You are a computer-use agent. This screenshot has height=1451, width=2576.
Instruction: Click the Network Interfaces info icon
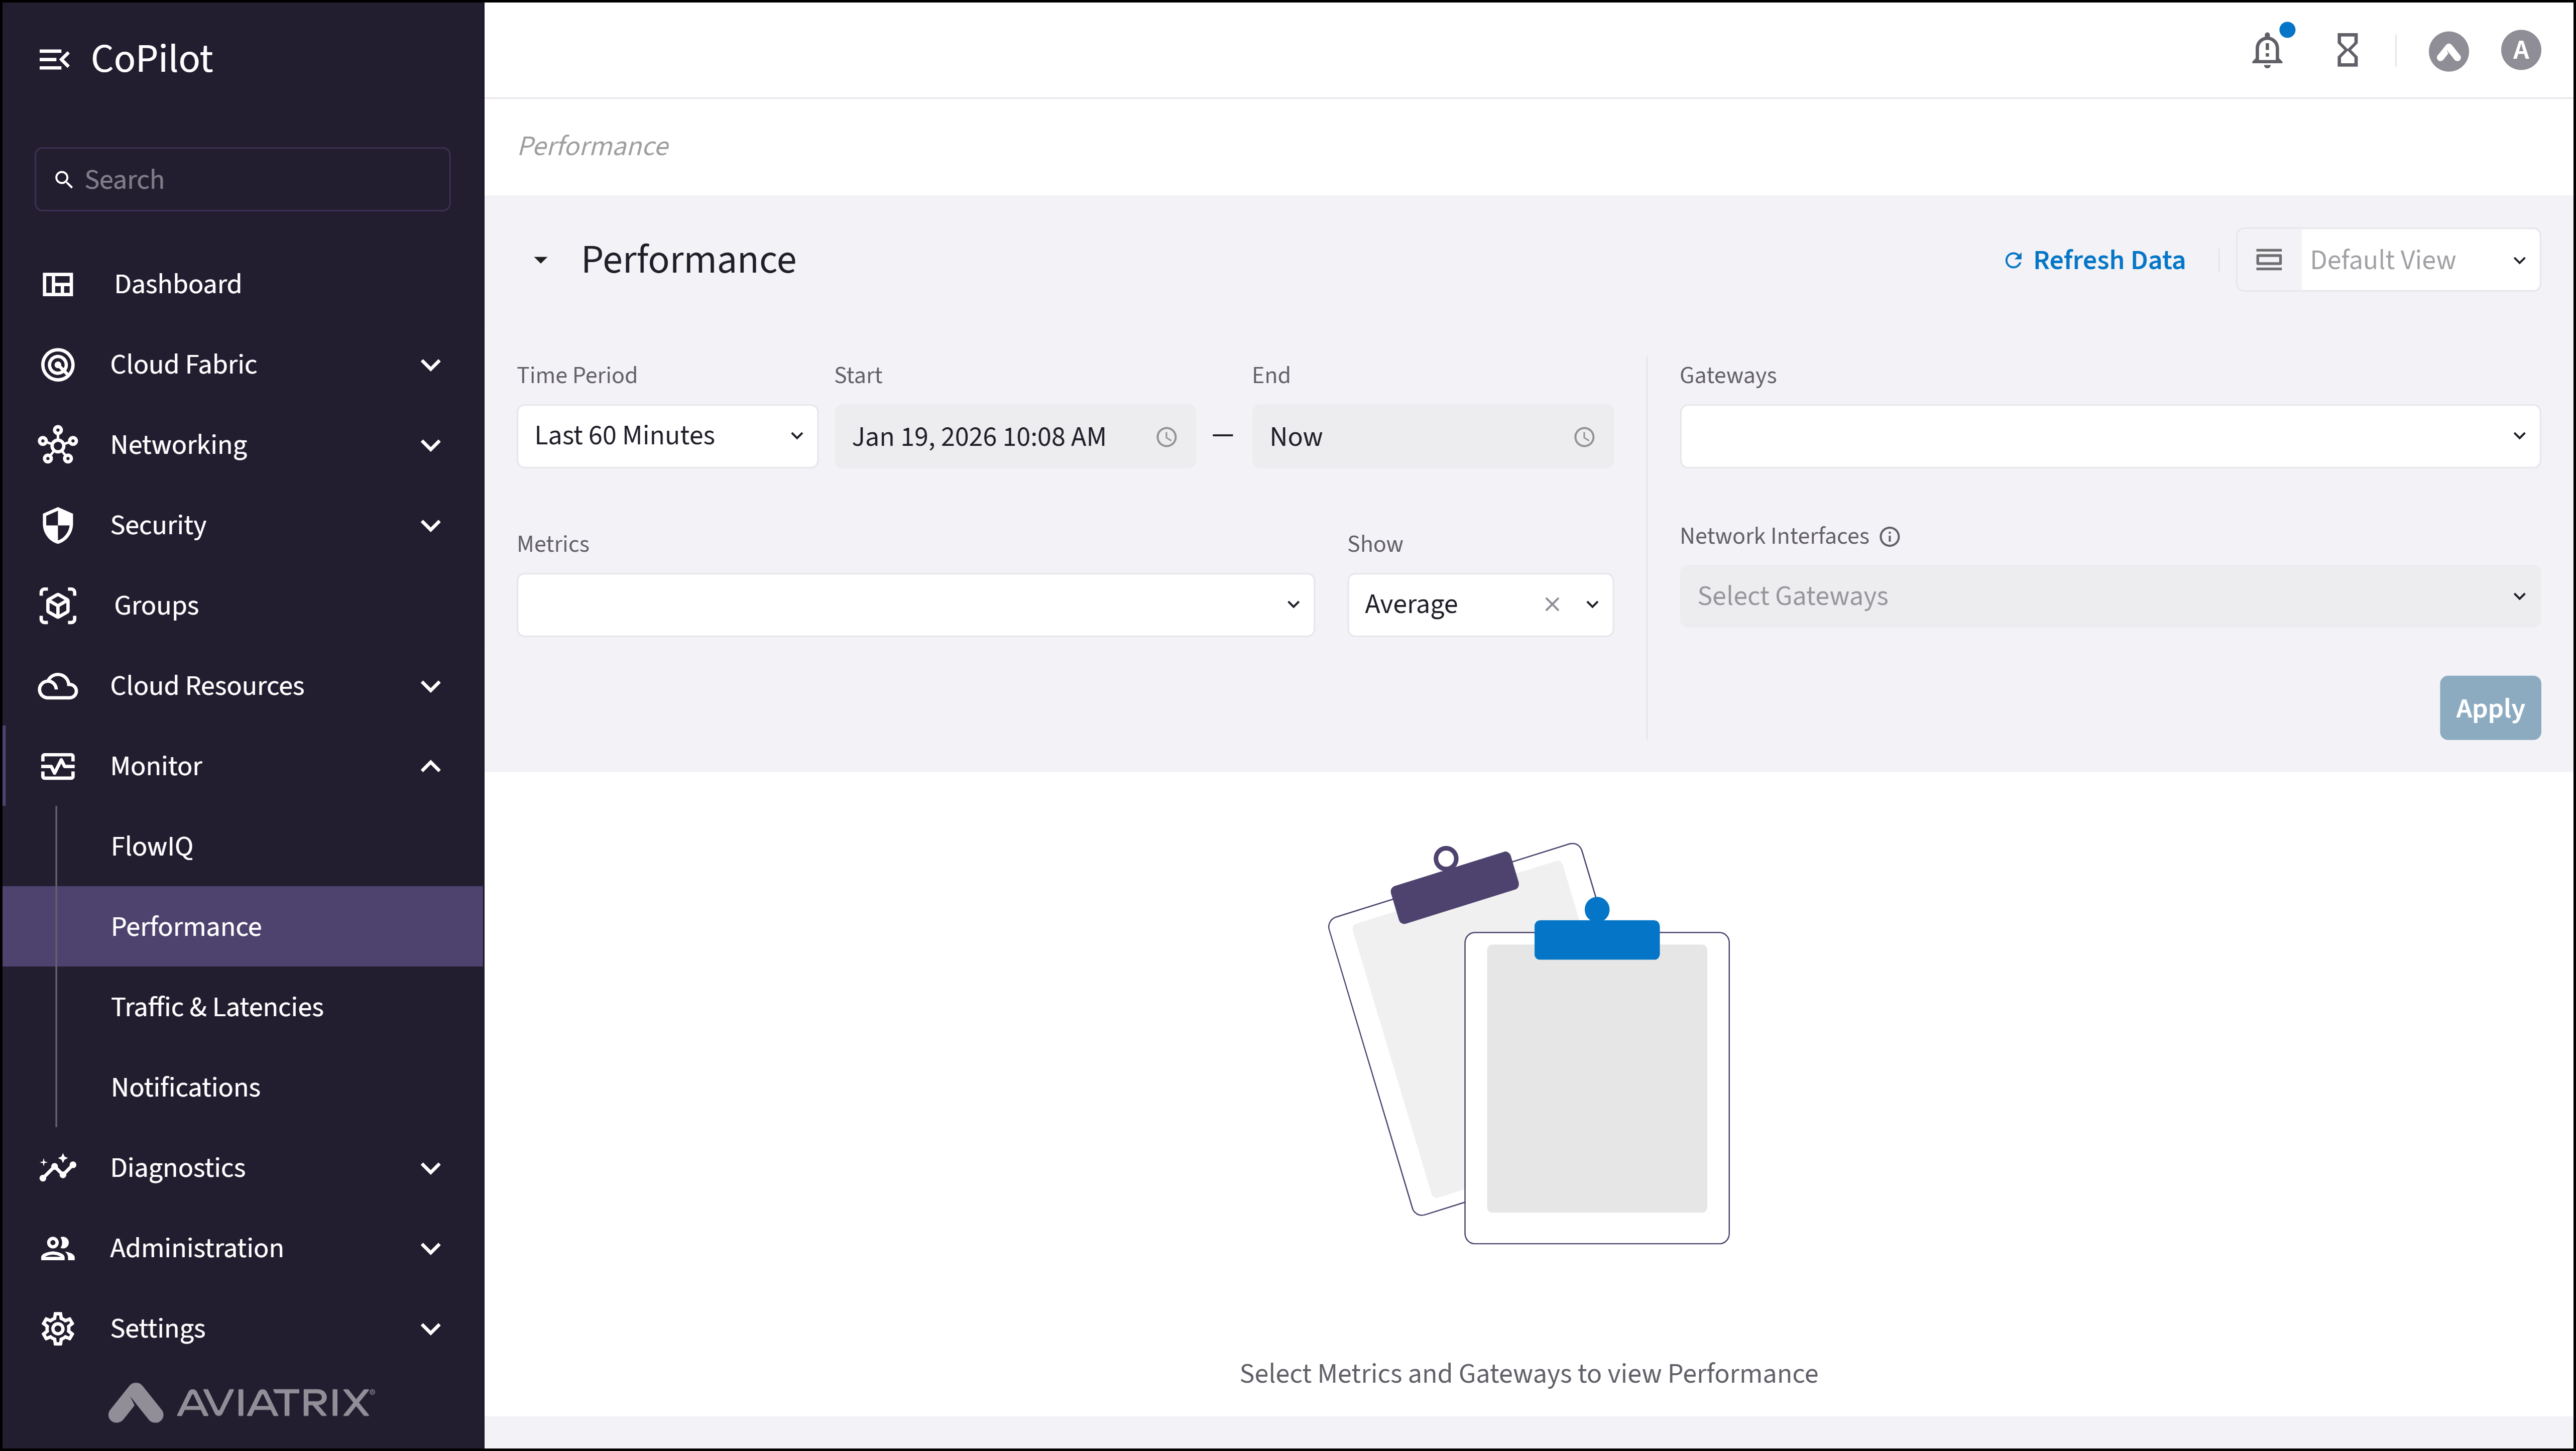click(1889, 537)
